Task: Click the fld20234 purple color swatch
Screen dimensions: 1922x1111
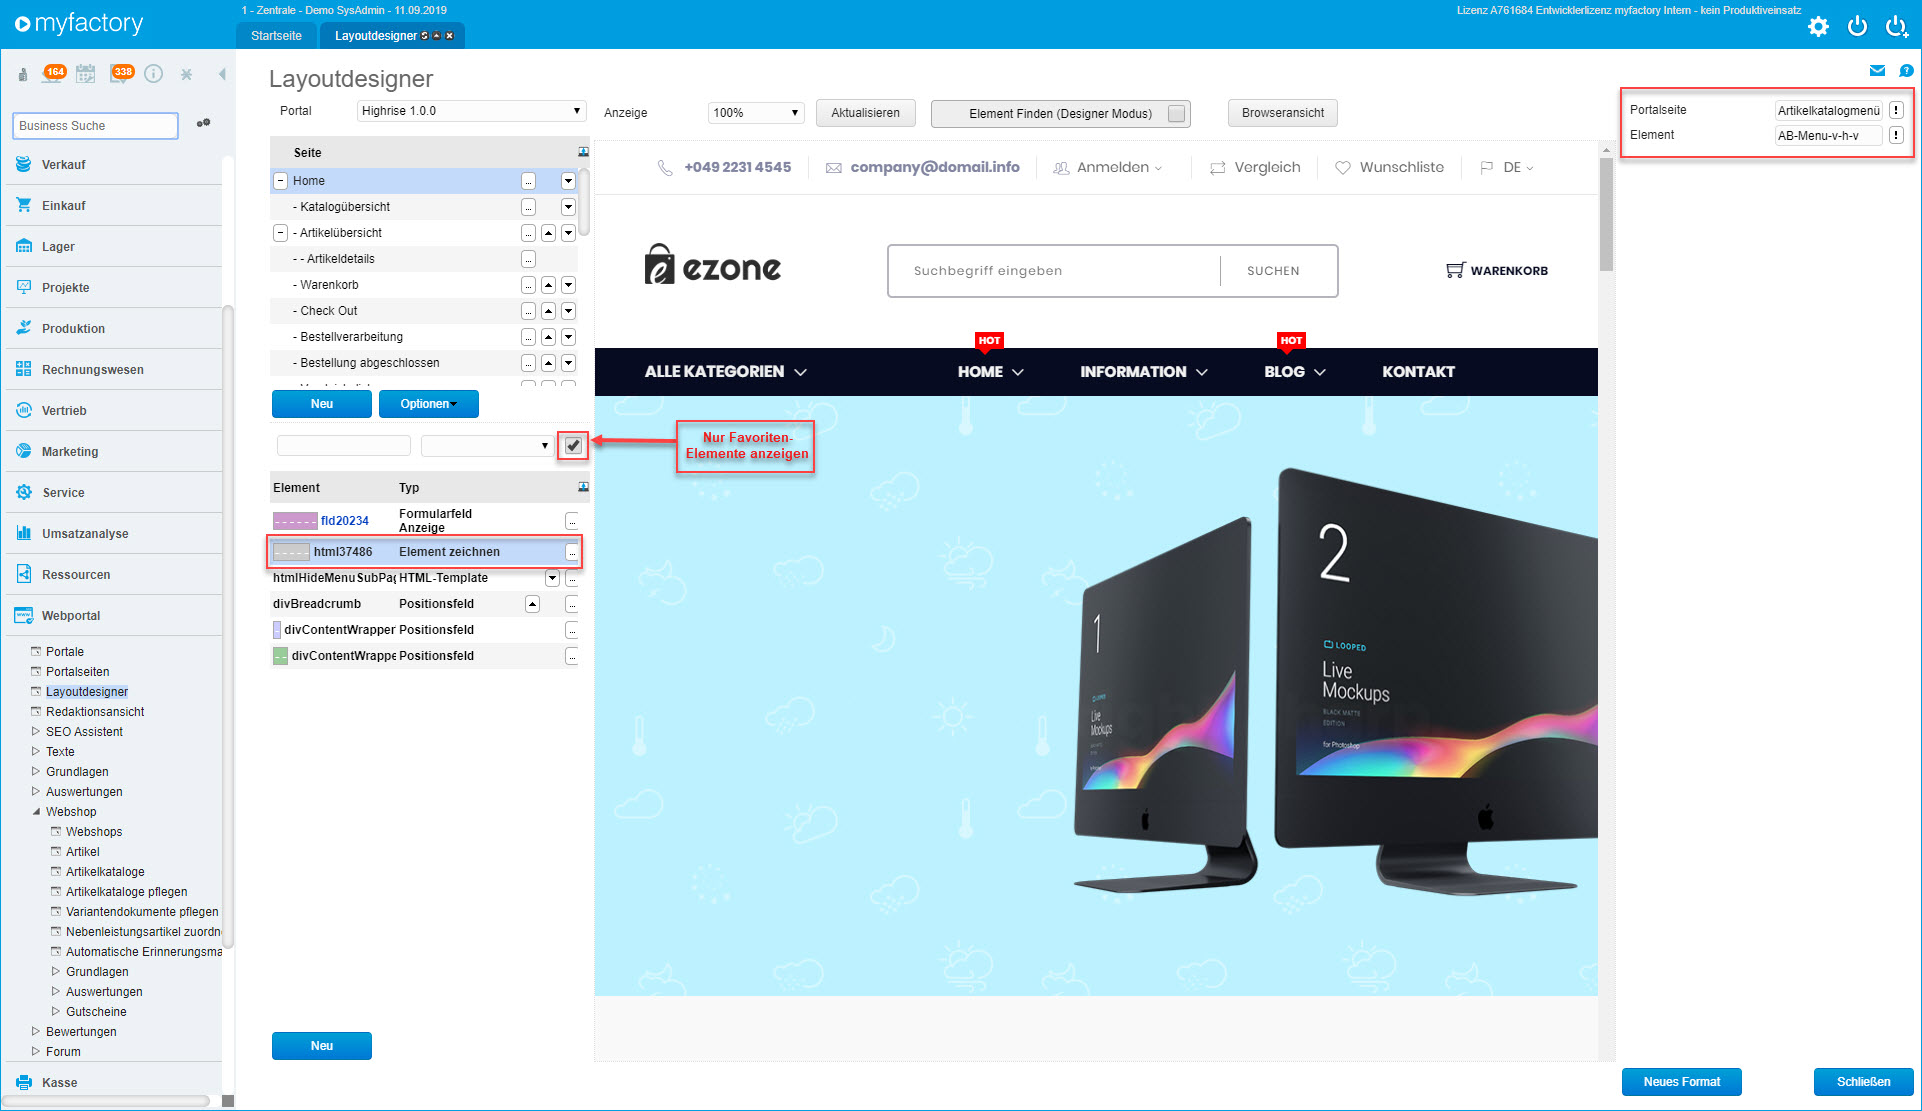Action: click(x=295, y=521)
